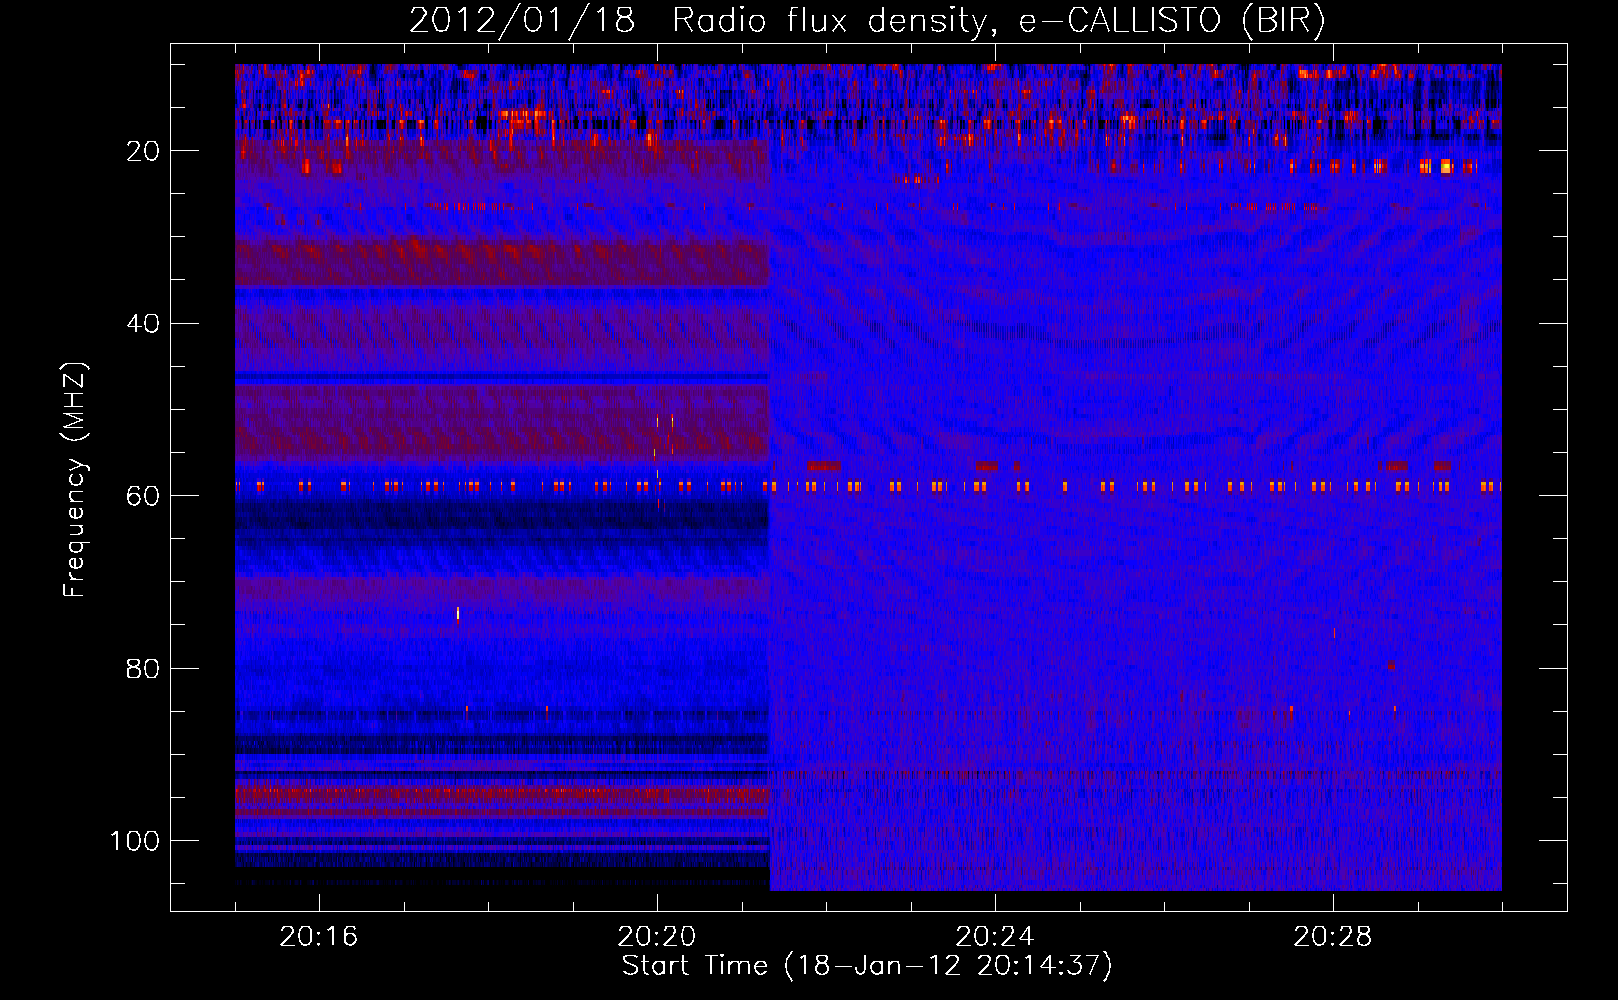The image size is (1618, 1000).
Task: Select the time tick label '20:20'
Action: coord(657,937)
